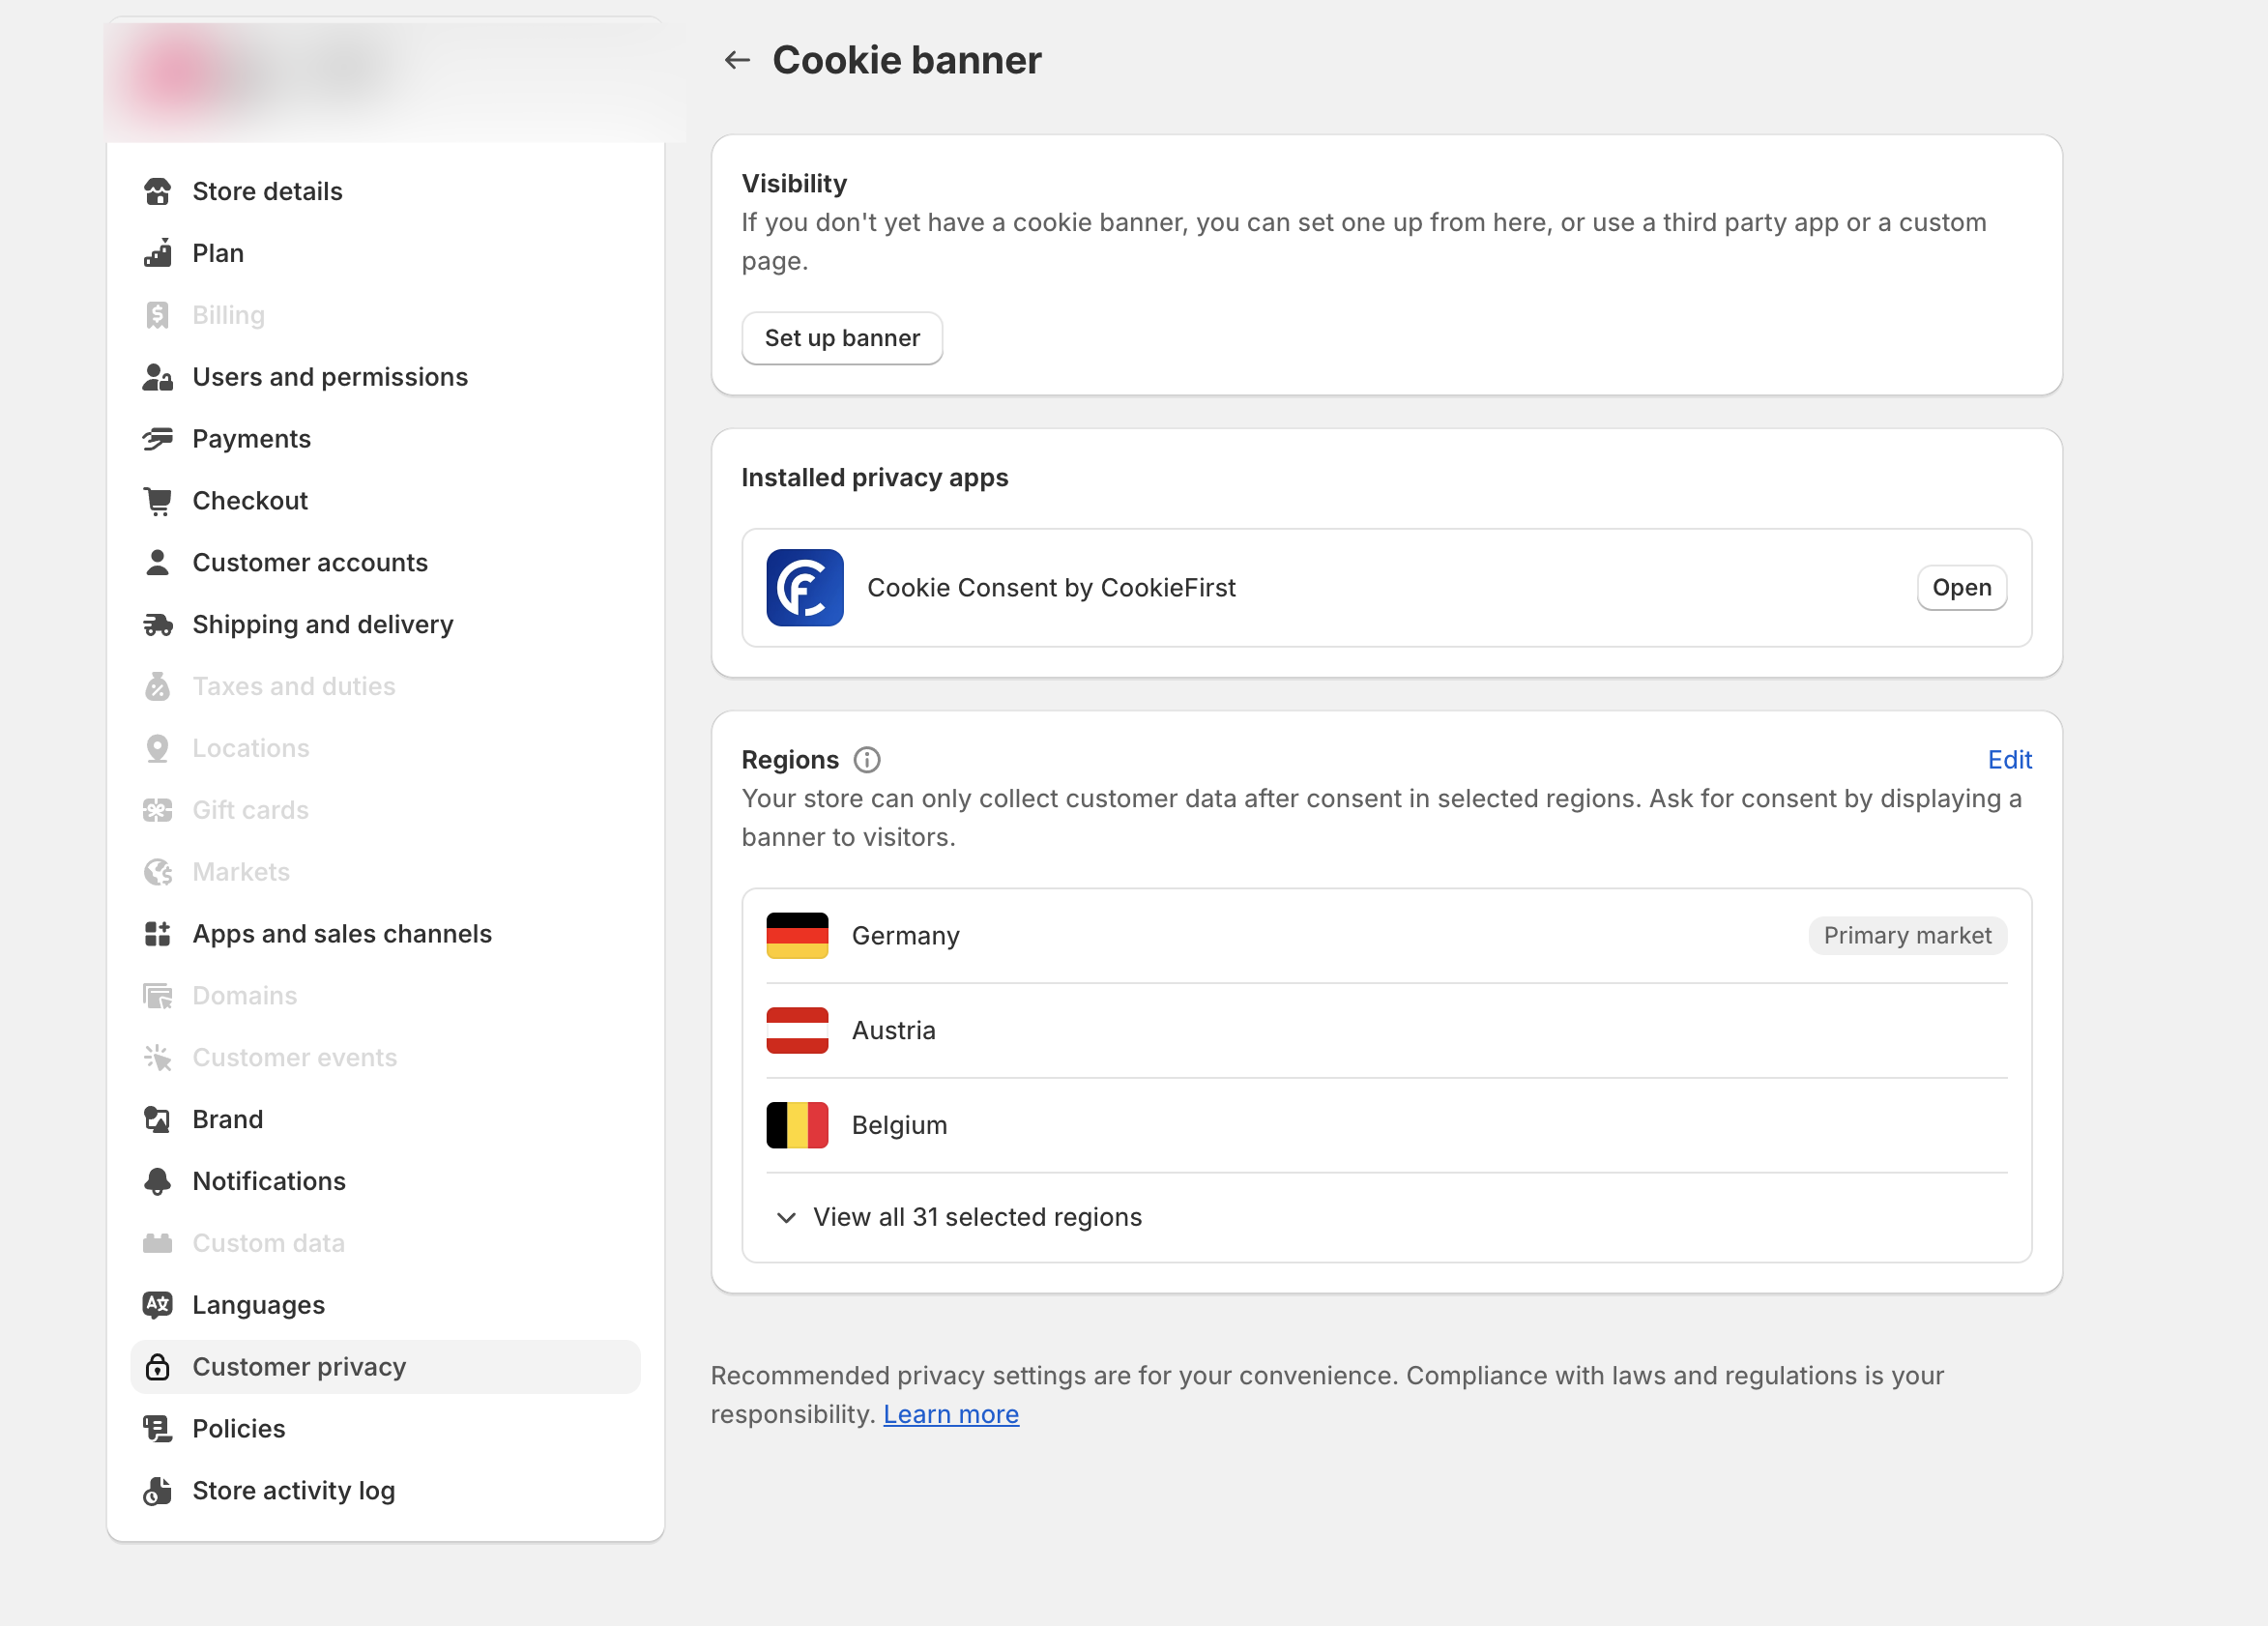Viewport: 2268px width, 1626px height.
Task: Open the Learn more link
Action: pos(950,1414)
